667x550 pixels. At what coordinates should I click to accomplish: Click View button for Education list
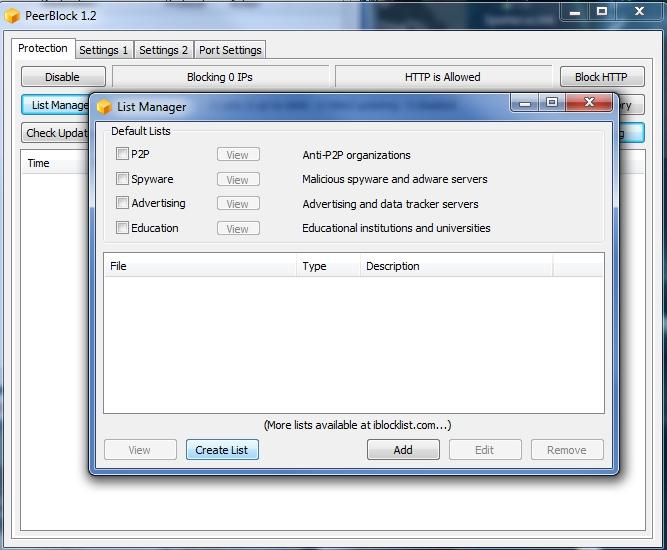(238, 229)
